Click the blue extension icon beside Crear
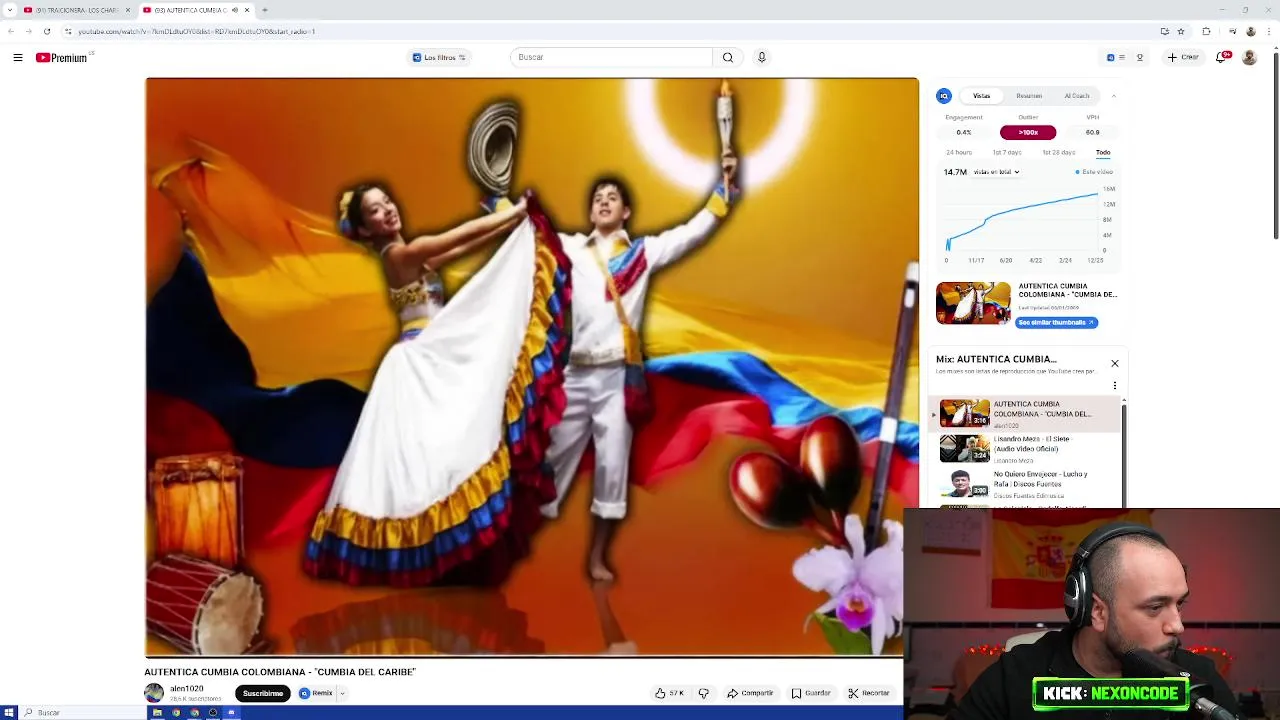Image resolution: width=1280 pixels, height=720 pixels. pyautogui.click(x=1110, y=57)
